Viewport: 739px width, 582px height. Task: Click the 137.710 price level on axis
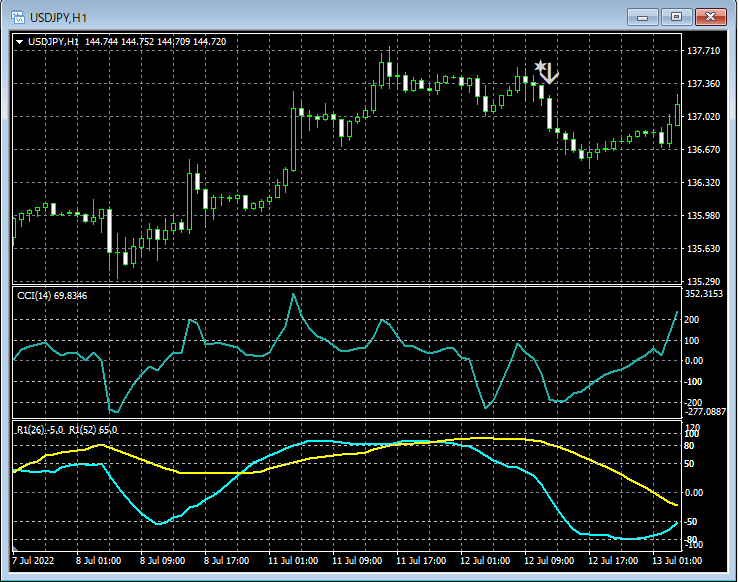pos(705,51)
